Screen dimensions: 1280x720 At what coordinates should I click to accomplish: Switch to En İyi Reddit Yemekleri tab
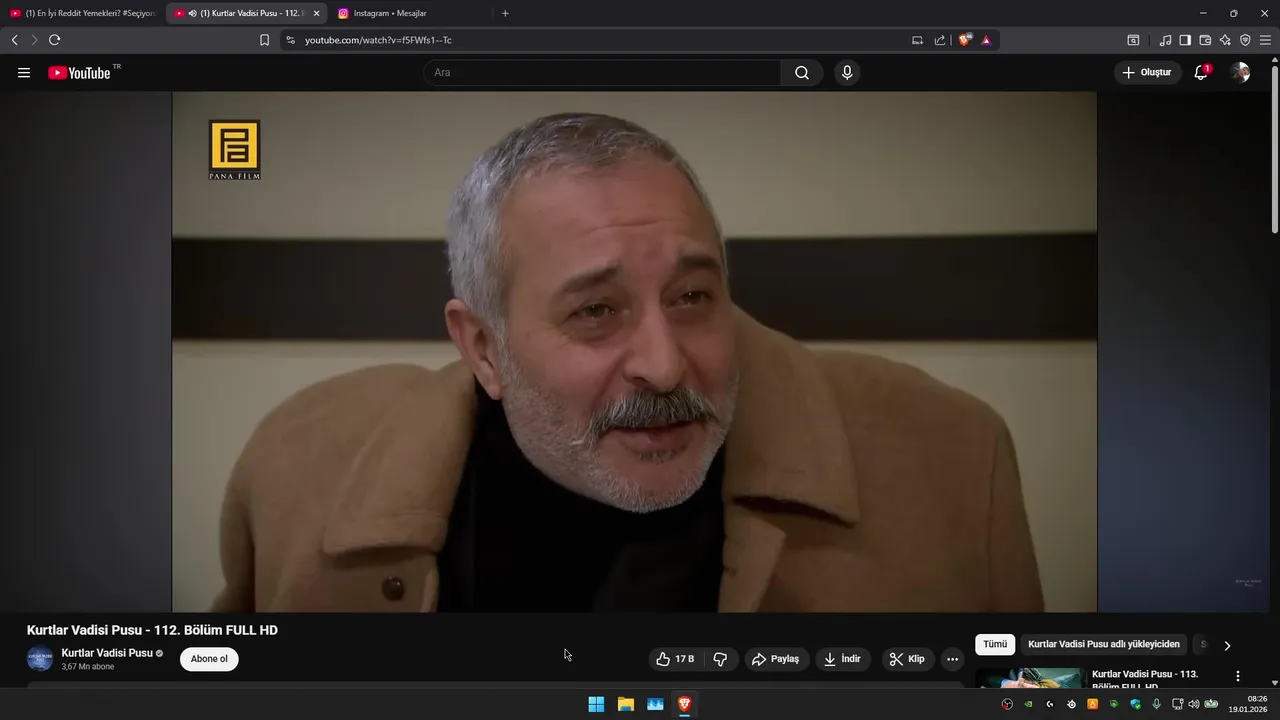[x=82, y=13]
